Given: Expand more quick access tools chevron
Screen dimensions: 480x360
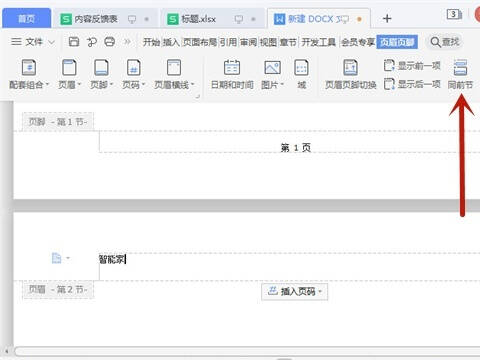Looking at the screenshot, I should click(x=127, y=42).
